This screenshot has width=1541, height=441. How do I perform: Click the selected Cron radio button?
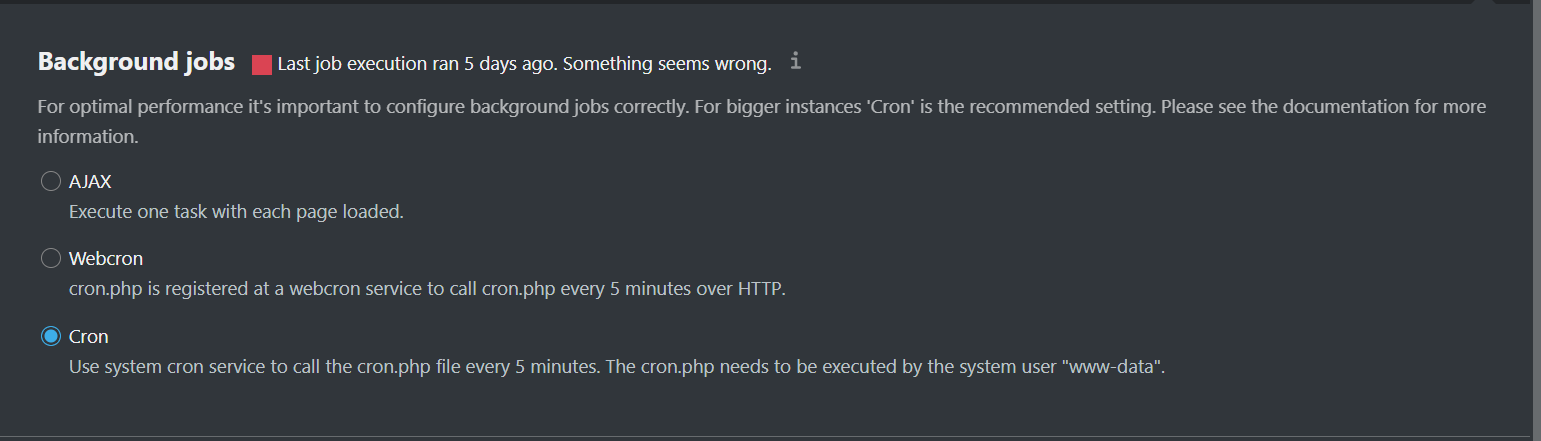pyautogui.click(x=51, y=337)
